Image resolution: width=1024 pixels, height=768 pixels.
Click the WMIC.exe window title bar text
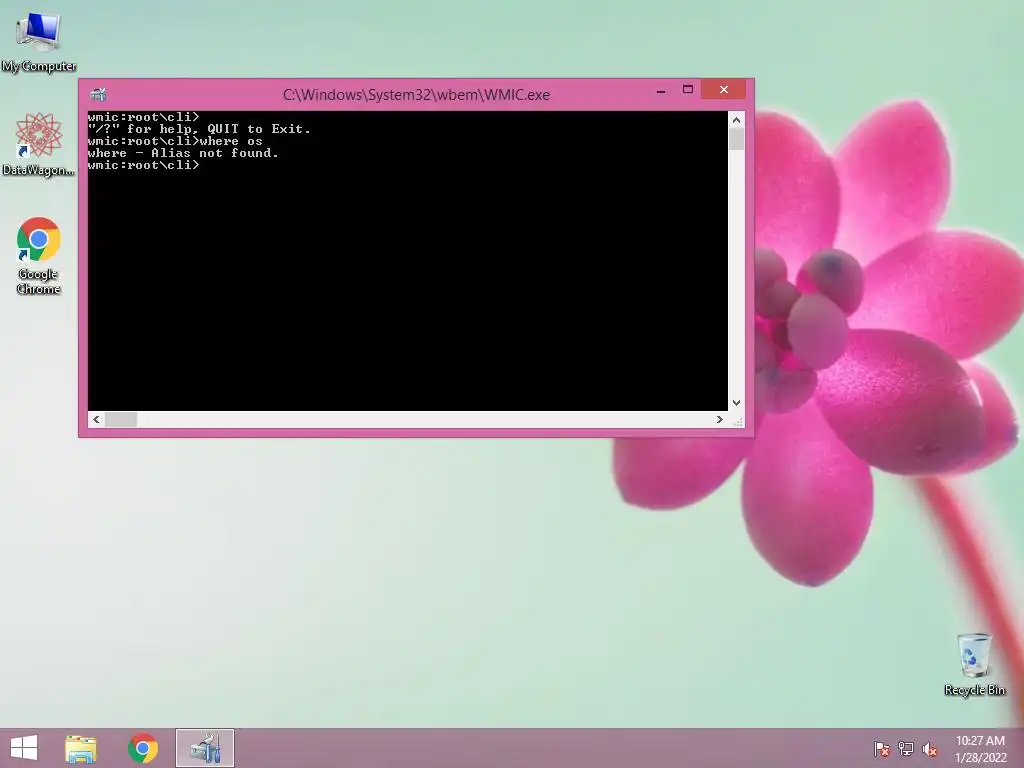pyautogui.click(x=416, y=95)
